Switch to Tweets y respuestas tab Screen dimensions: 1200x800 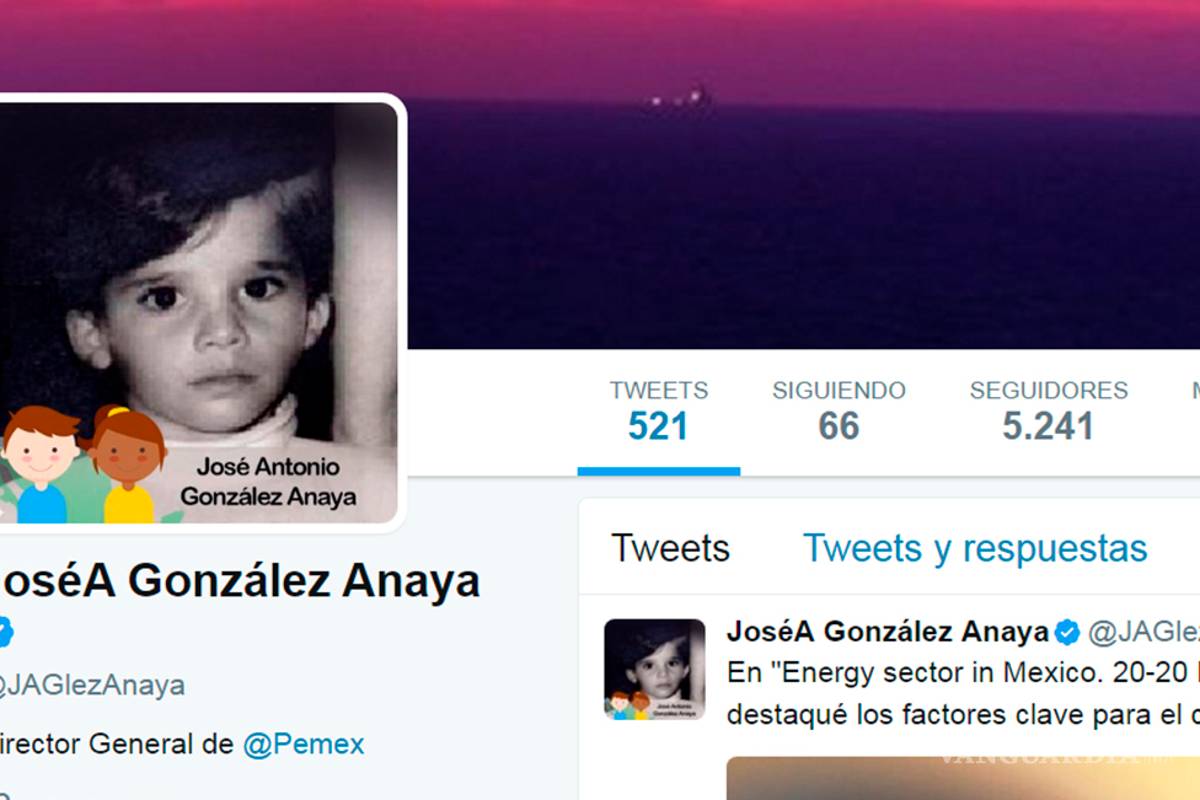[975, 548]
